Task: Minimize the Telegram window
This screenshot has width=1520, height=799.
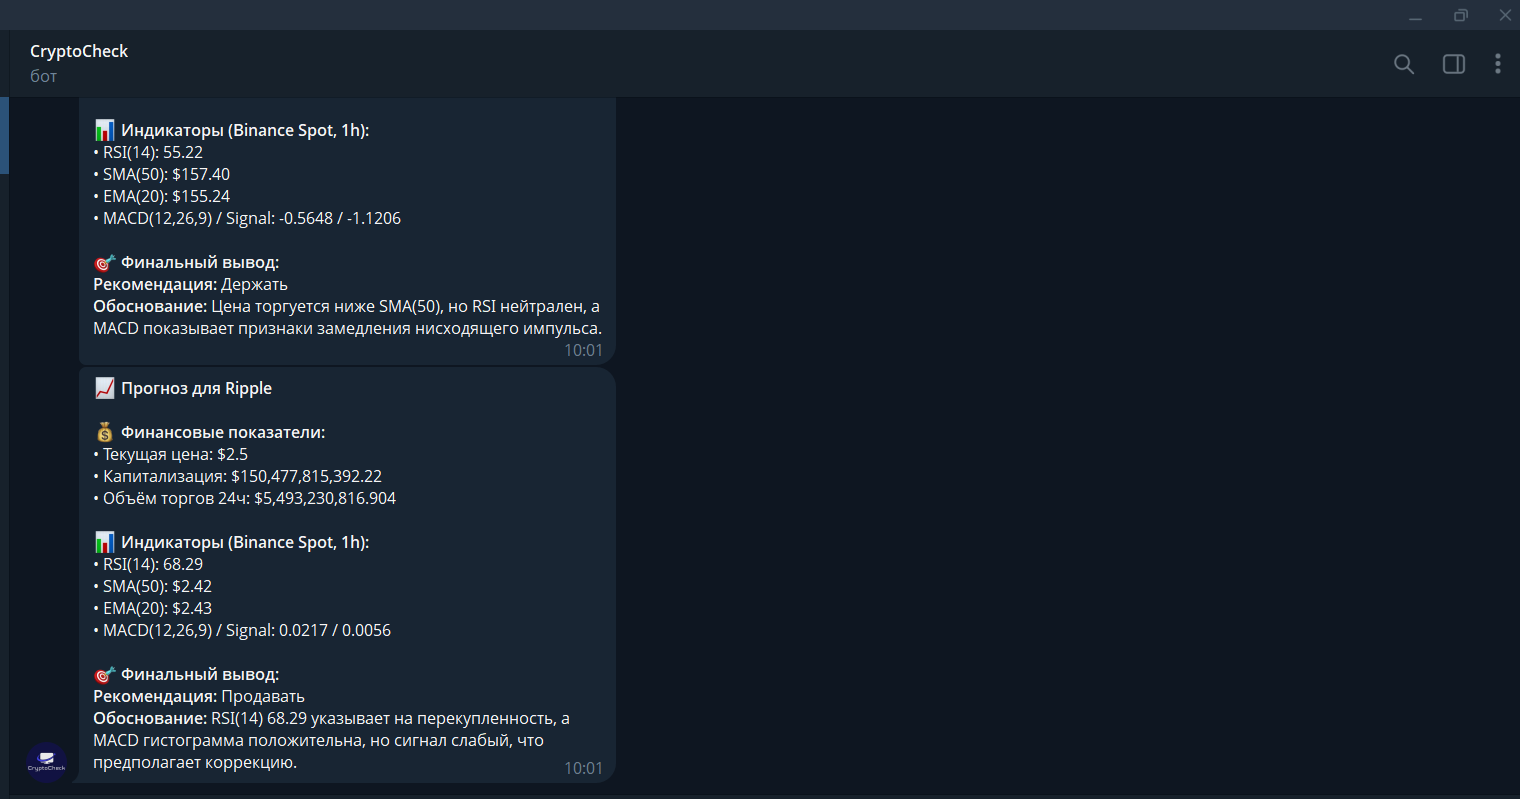Action: pos(1415,15)
